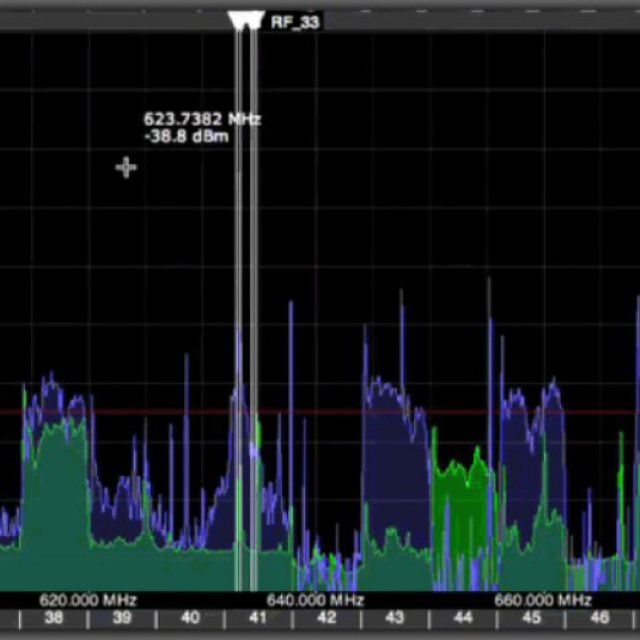
Task: Choose channel 43 on the bottom ruler
Action: (x=395, y=618)
